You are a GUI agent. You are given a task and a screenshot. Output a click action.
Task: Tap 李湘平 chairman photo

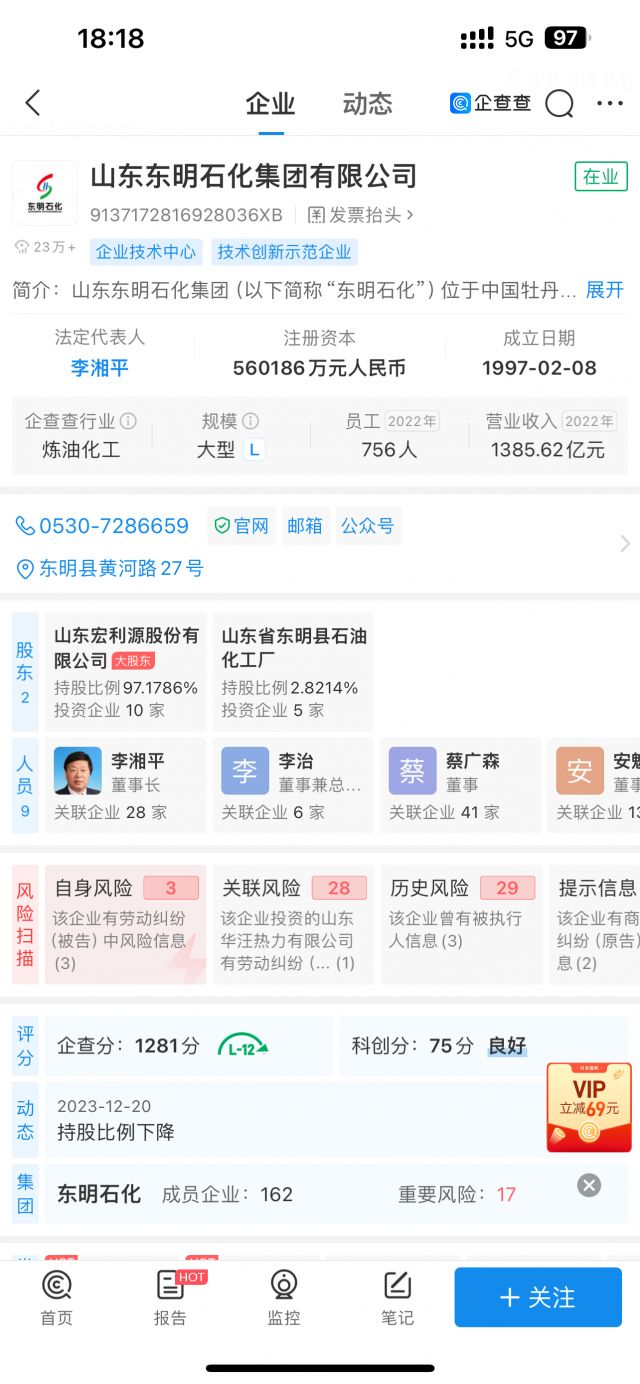click(78, 771)
